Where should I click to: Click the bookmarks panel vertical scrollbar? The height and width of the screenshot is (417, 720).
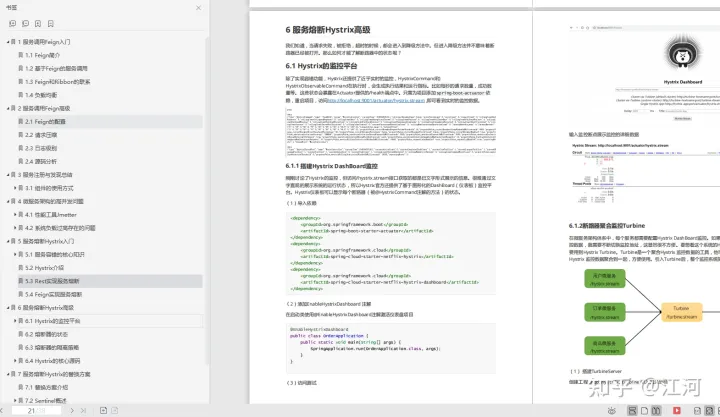click(x=207, y=202)
